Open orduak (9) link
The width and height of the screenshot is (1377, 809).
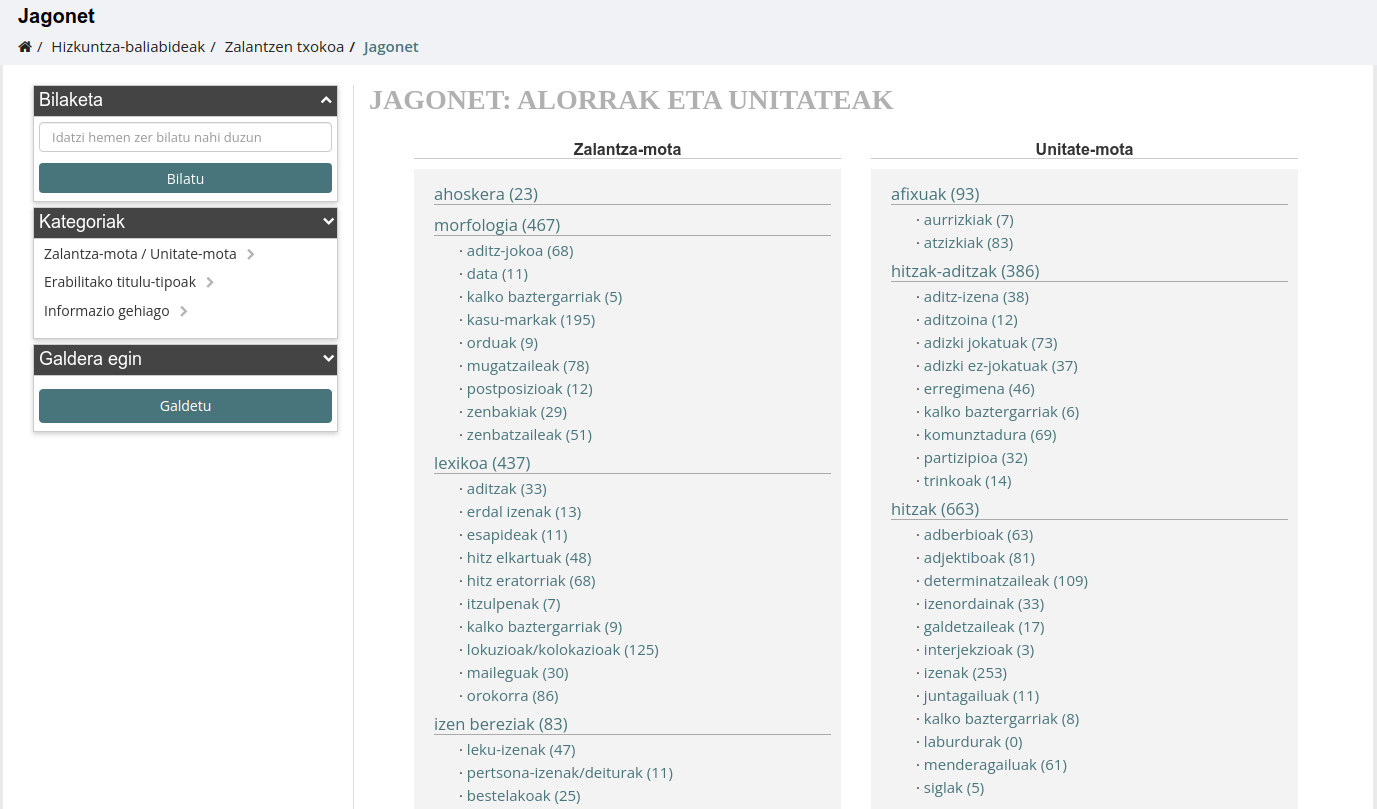[x=502, y=343]
